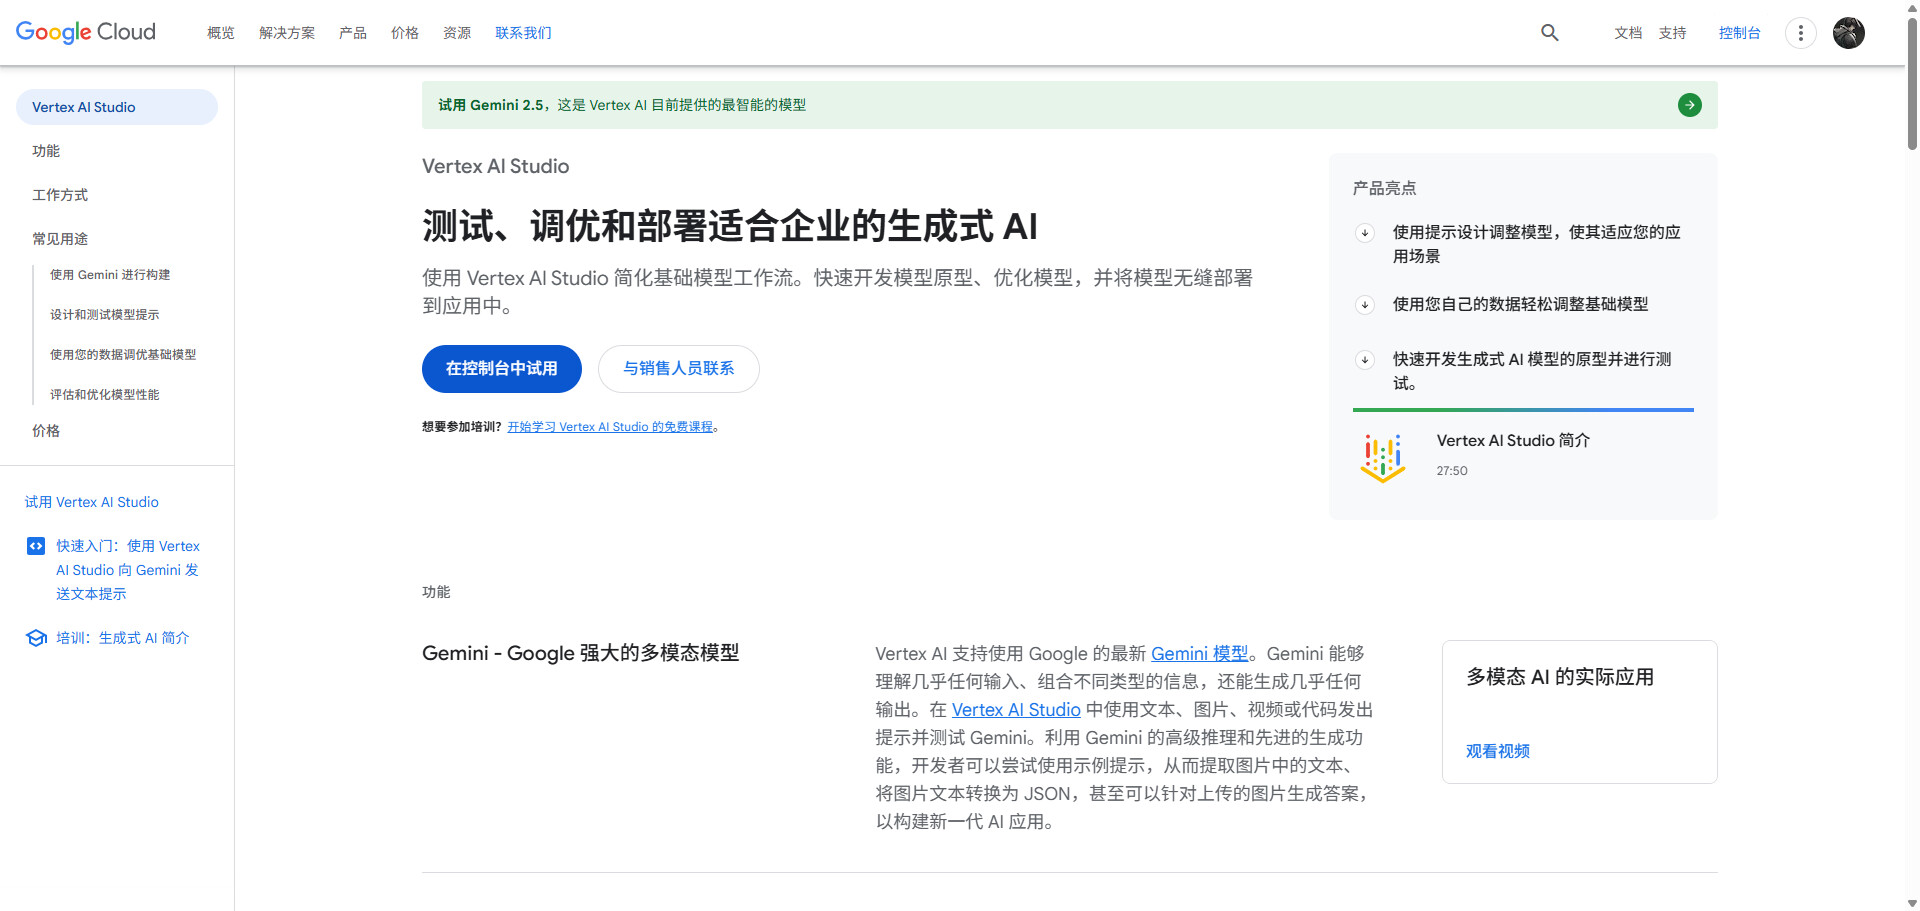Play the Vertex AI Studio 简介 video thumbnail
The width and height of the screenshot is (1920, 911).
tap(1383, 457)
